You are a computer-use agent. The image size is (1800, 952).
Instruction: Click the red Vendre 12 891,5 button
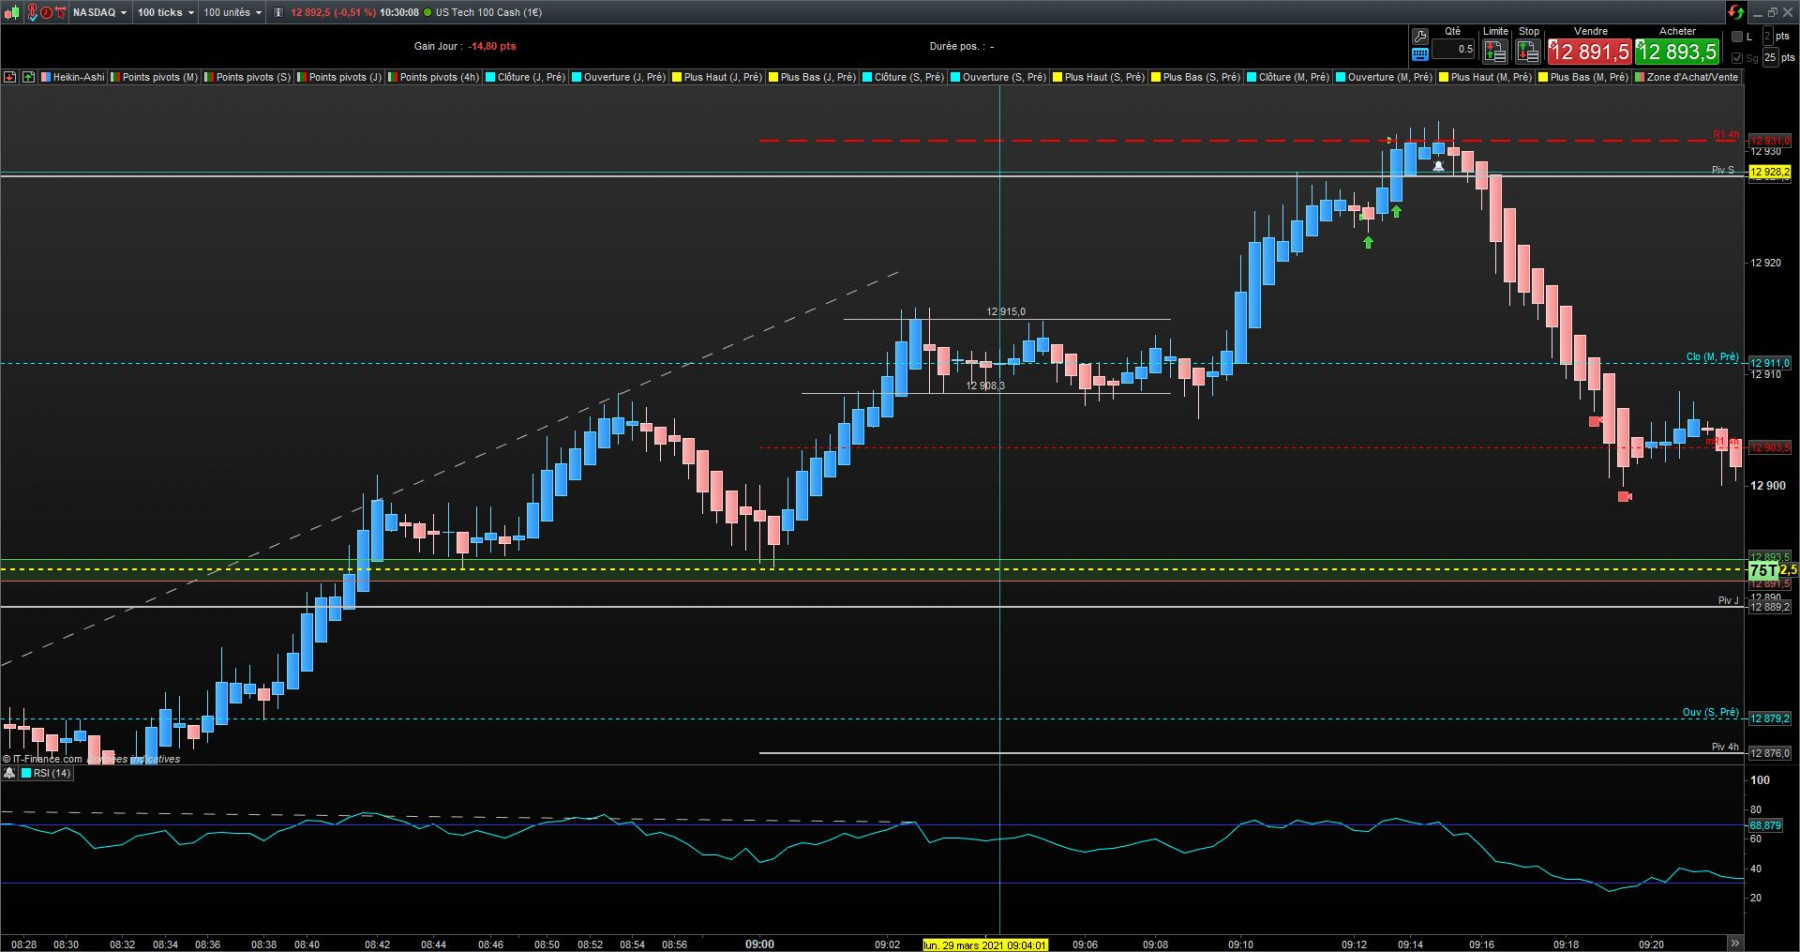click(1589, 51)
